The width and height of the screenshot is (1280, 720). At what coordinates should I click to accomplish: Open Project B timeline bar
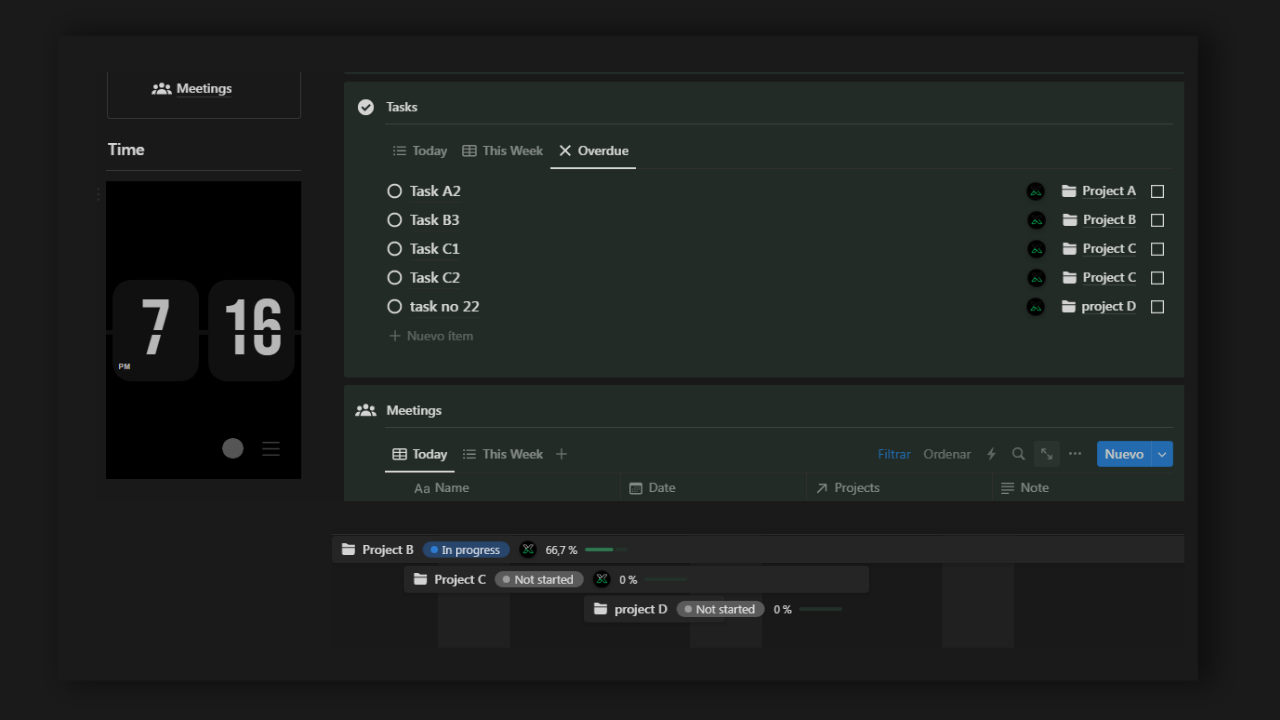click(x=758, y=550)
